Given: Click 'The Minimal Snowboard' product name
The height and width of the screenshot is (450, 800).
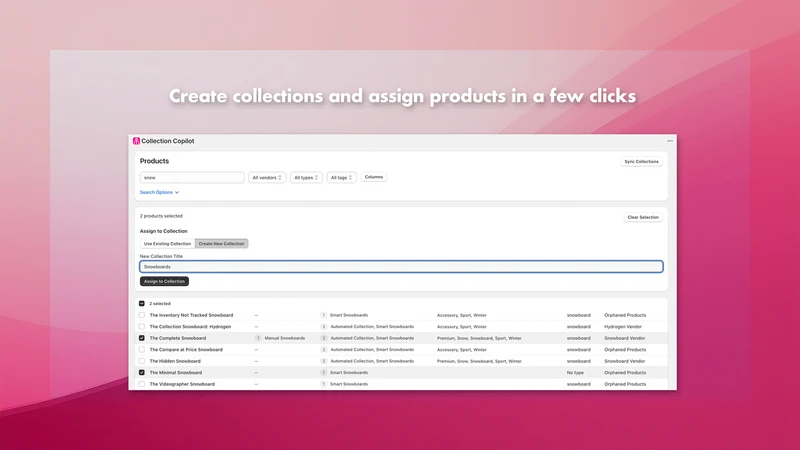Looking at the screenshot, I should coord(176,372).
